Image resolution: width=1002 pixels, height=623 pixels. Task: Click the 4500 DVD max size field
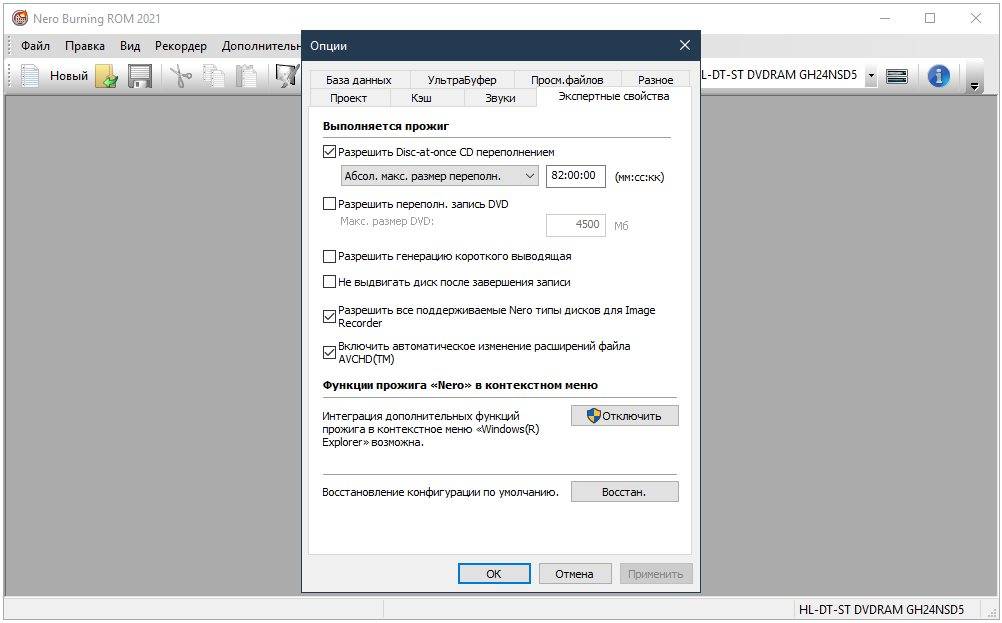pyautogui.click(x=576, y=224)
